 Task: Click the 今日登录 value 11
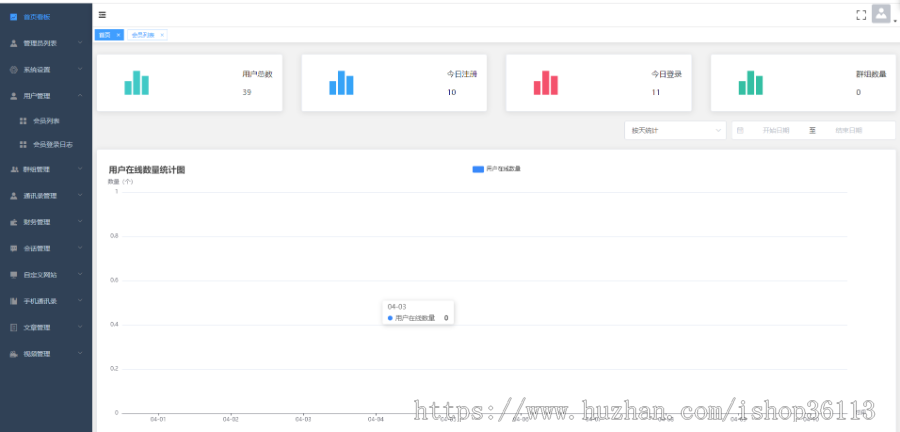[656, 92]
